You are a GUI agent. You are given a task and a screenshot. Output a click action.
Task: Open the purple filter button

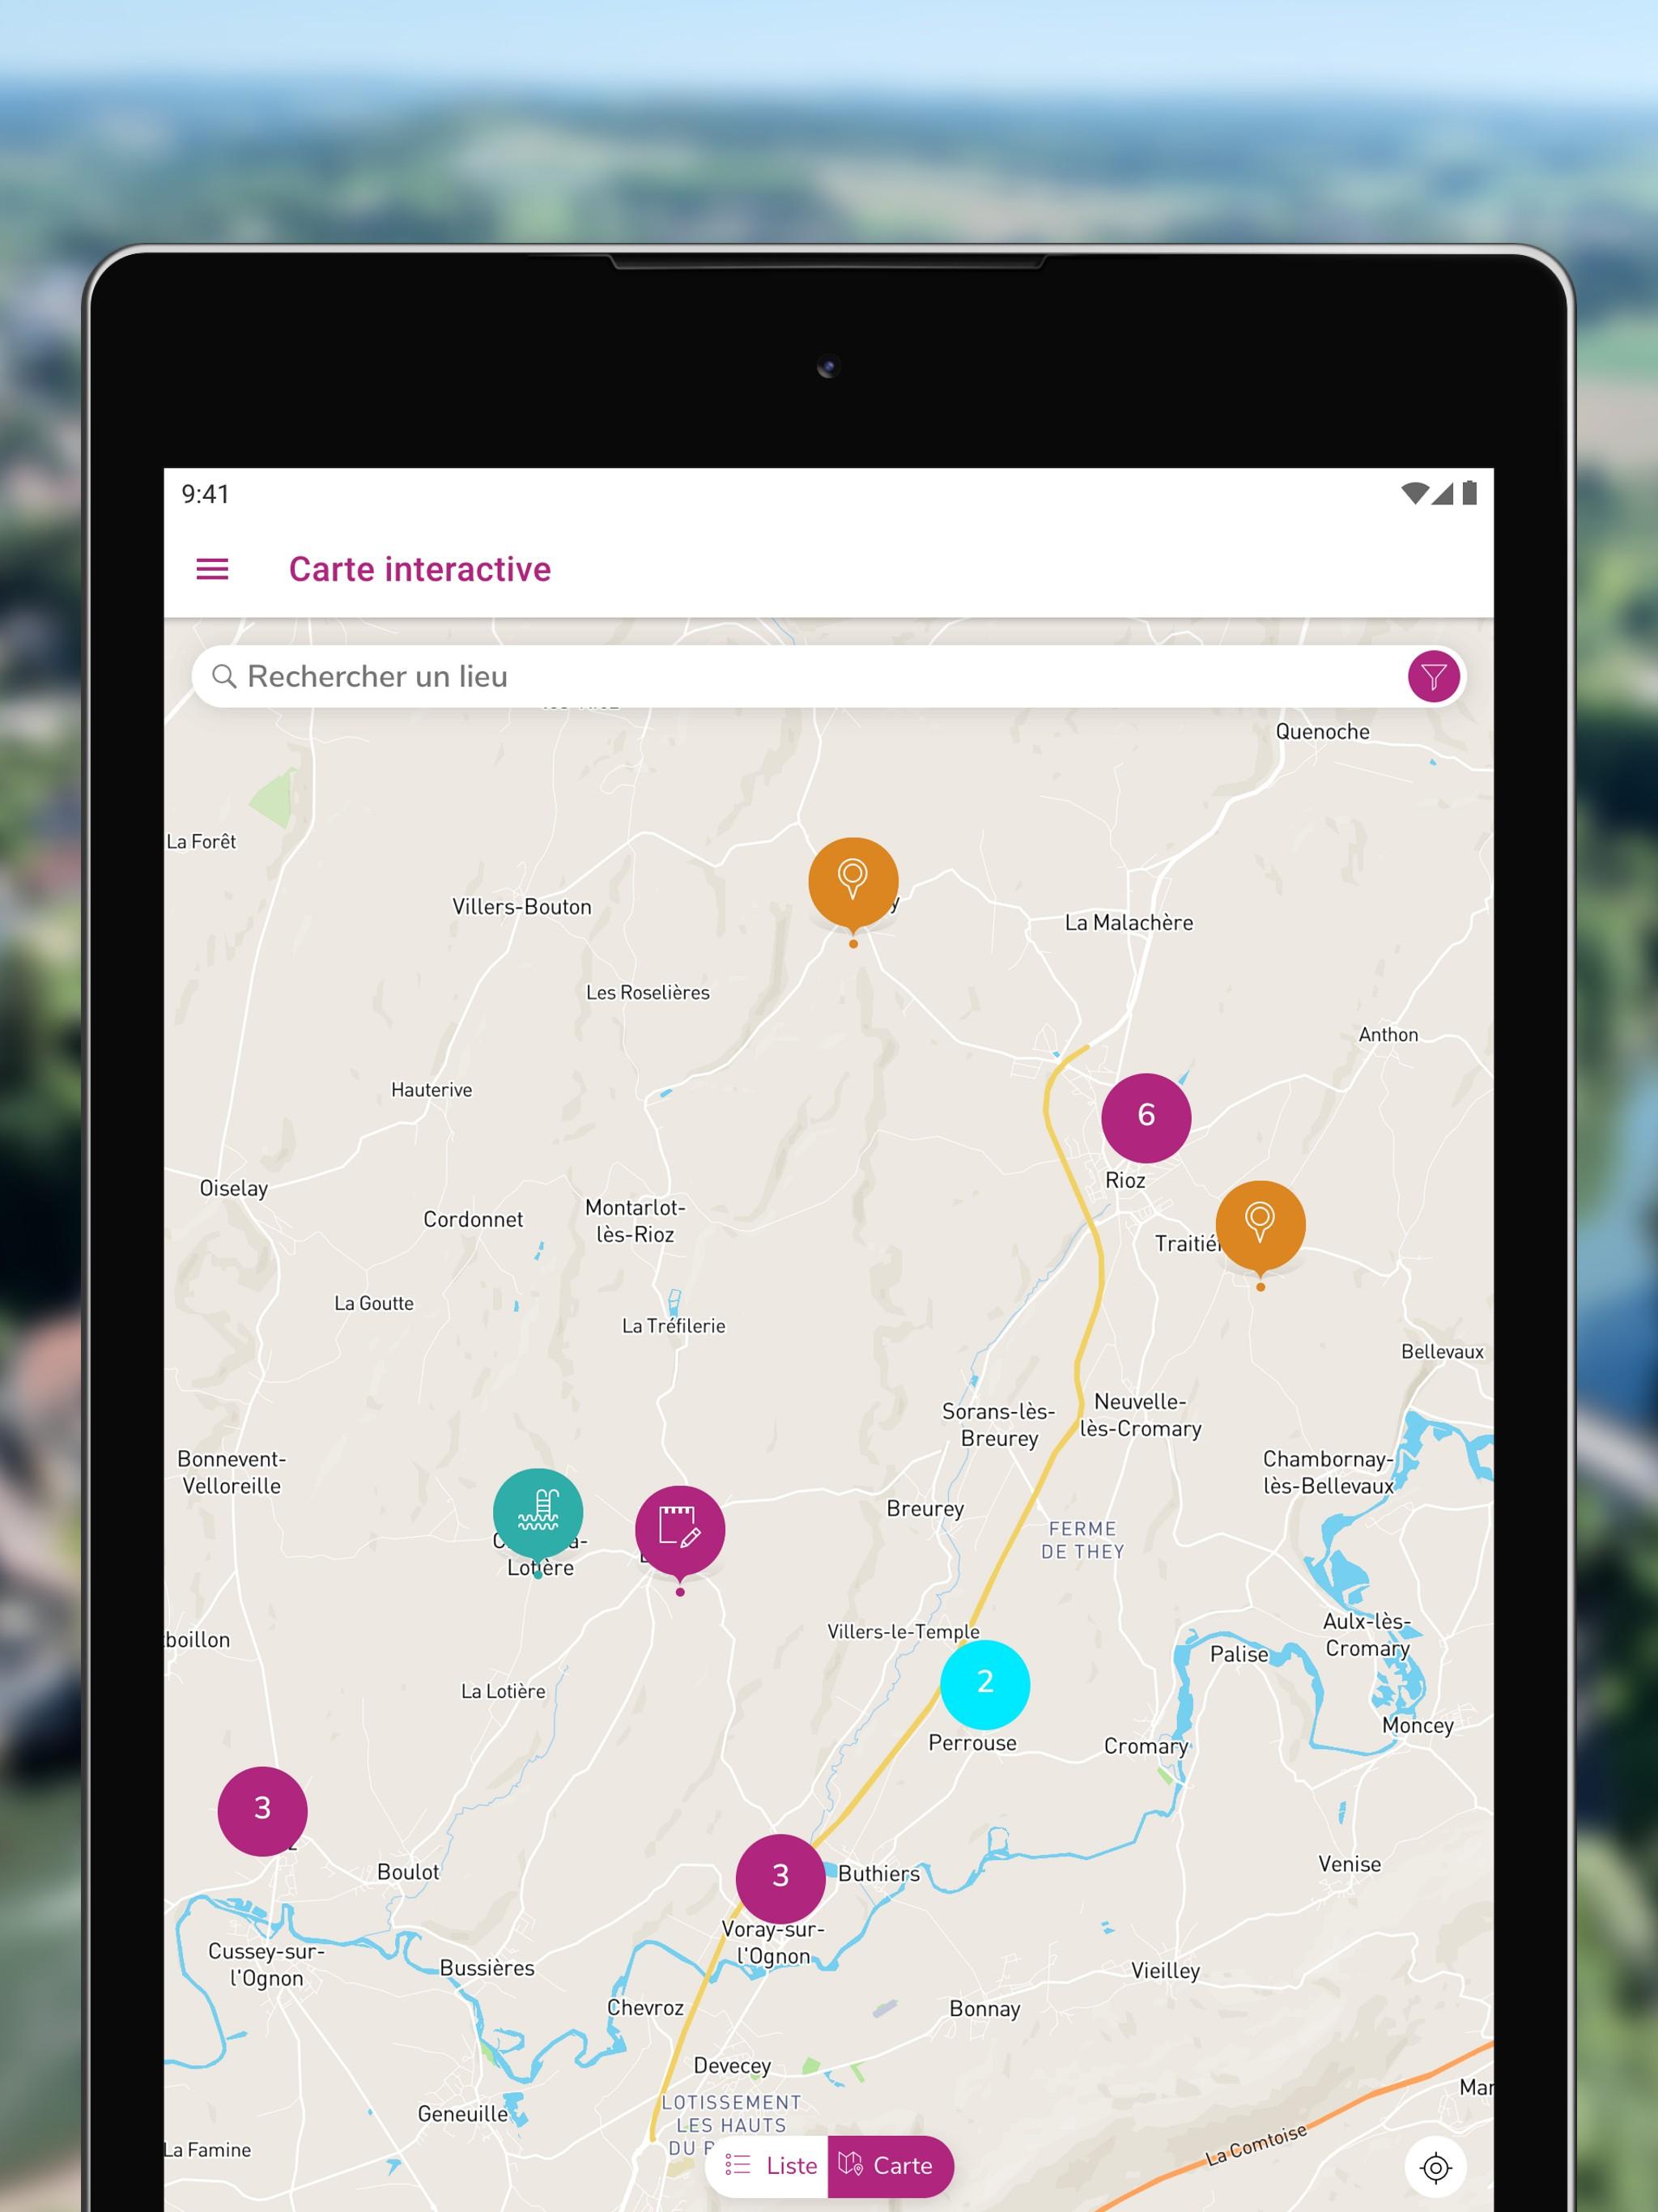(x=1433, y=677)
